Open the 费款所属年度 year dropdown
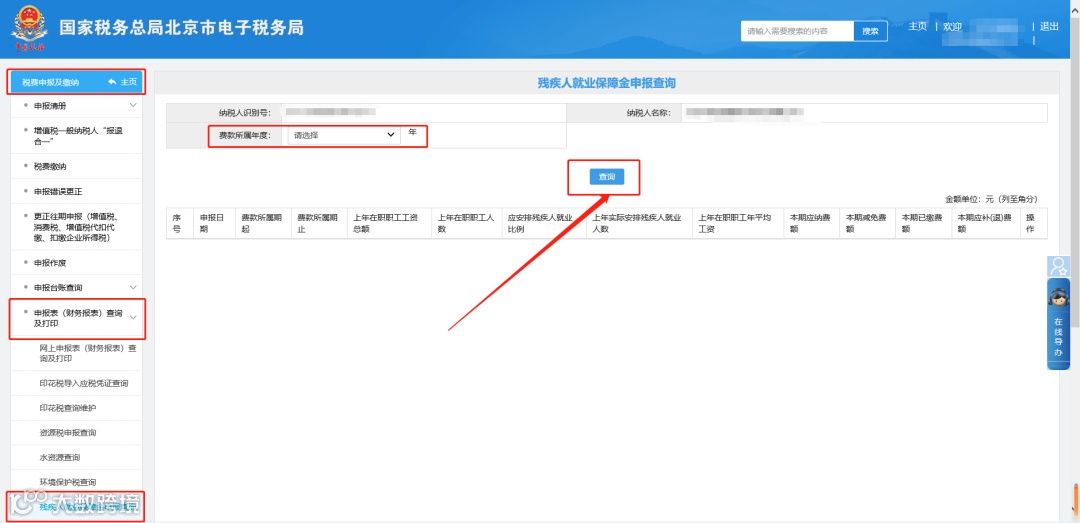 344,135
